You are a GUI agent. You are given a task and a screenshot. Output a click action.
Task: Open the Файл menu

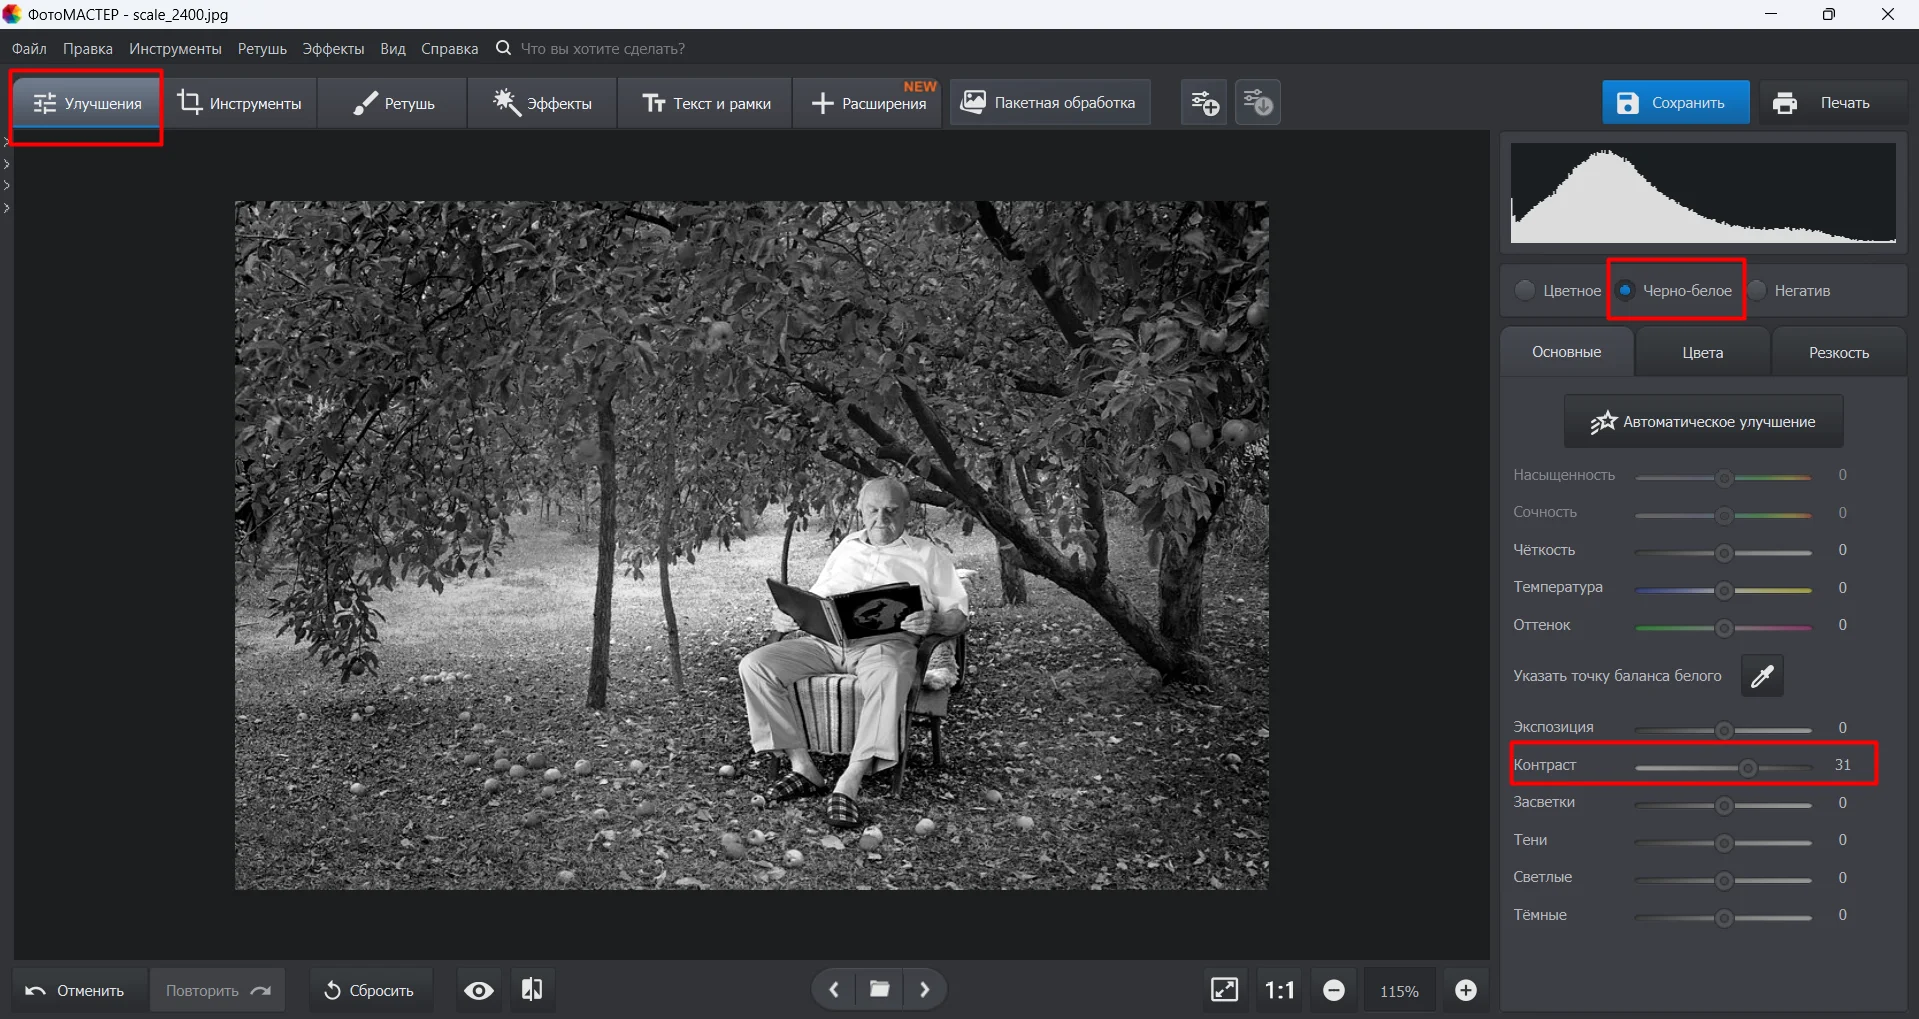pyautogui.click(x=29, y=49)
